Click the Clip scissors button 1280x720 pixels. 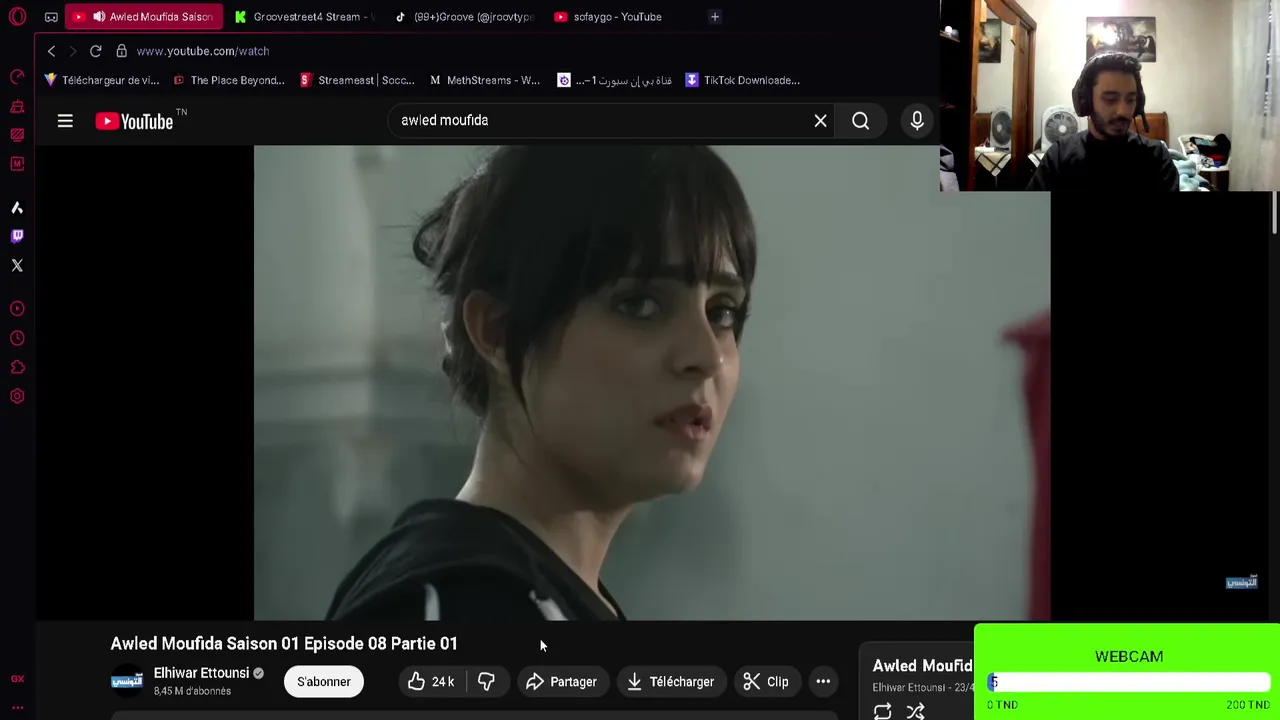tap(766, 682)
